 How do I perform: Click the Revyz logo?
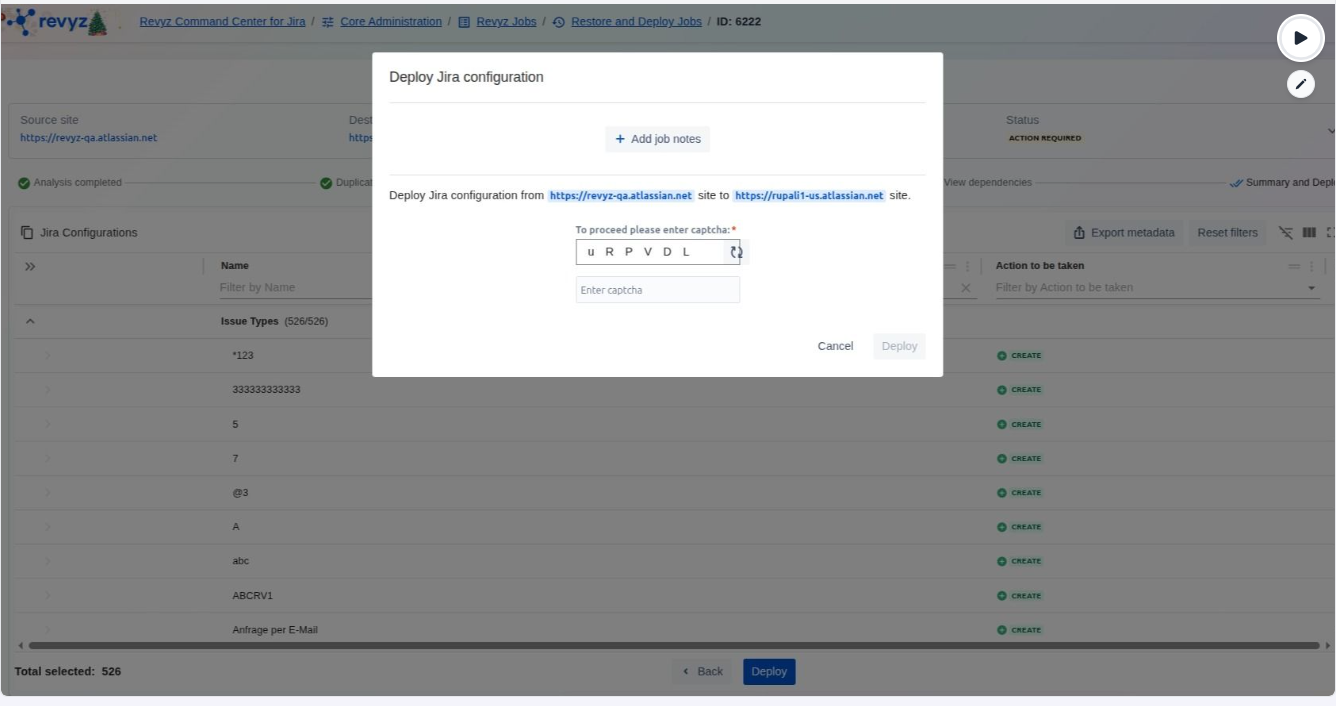pos(62,22)
